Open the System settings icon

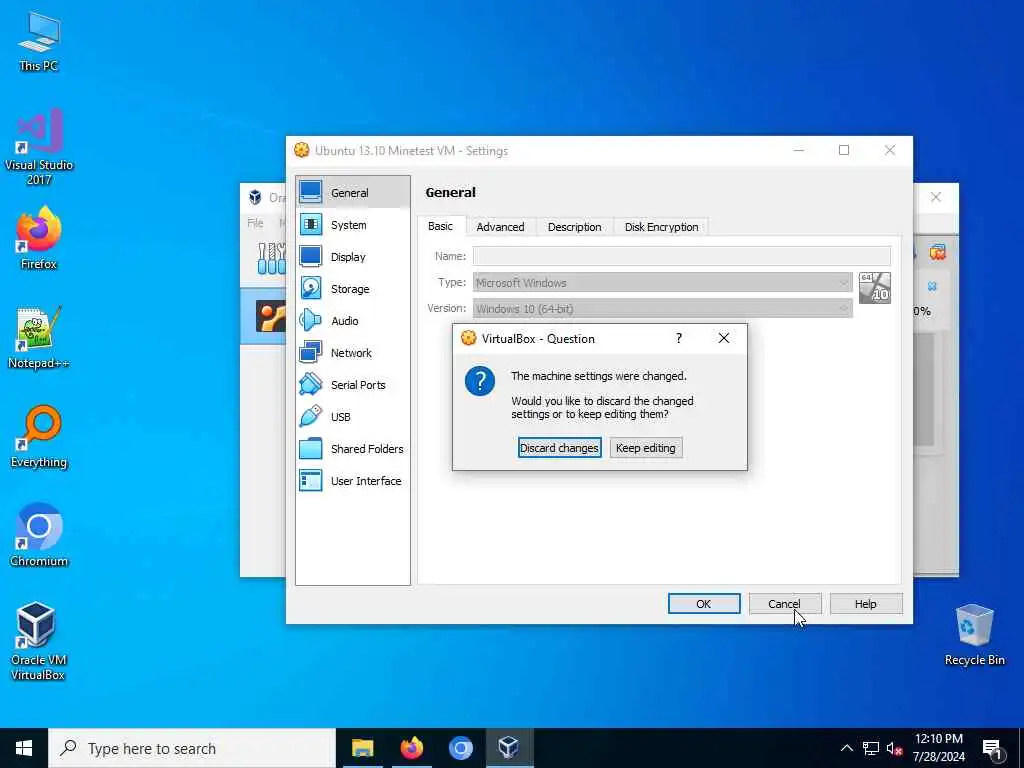(x=311, y=224)
